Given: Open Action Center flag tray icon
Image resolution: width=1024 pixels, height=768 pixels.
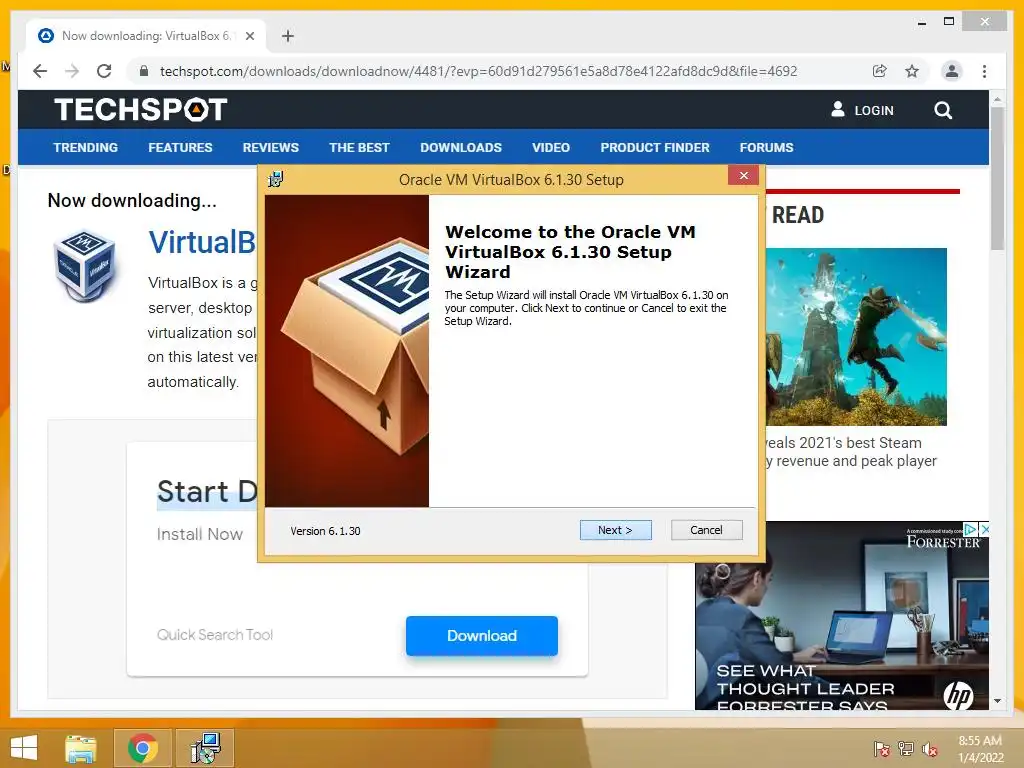Looking at the screenshot, I should [x=881, y=749].
